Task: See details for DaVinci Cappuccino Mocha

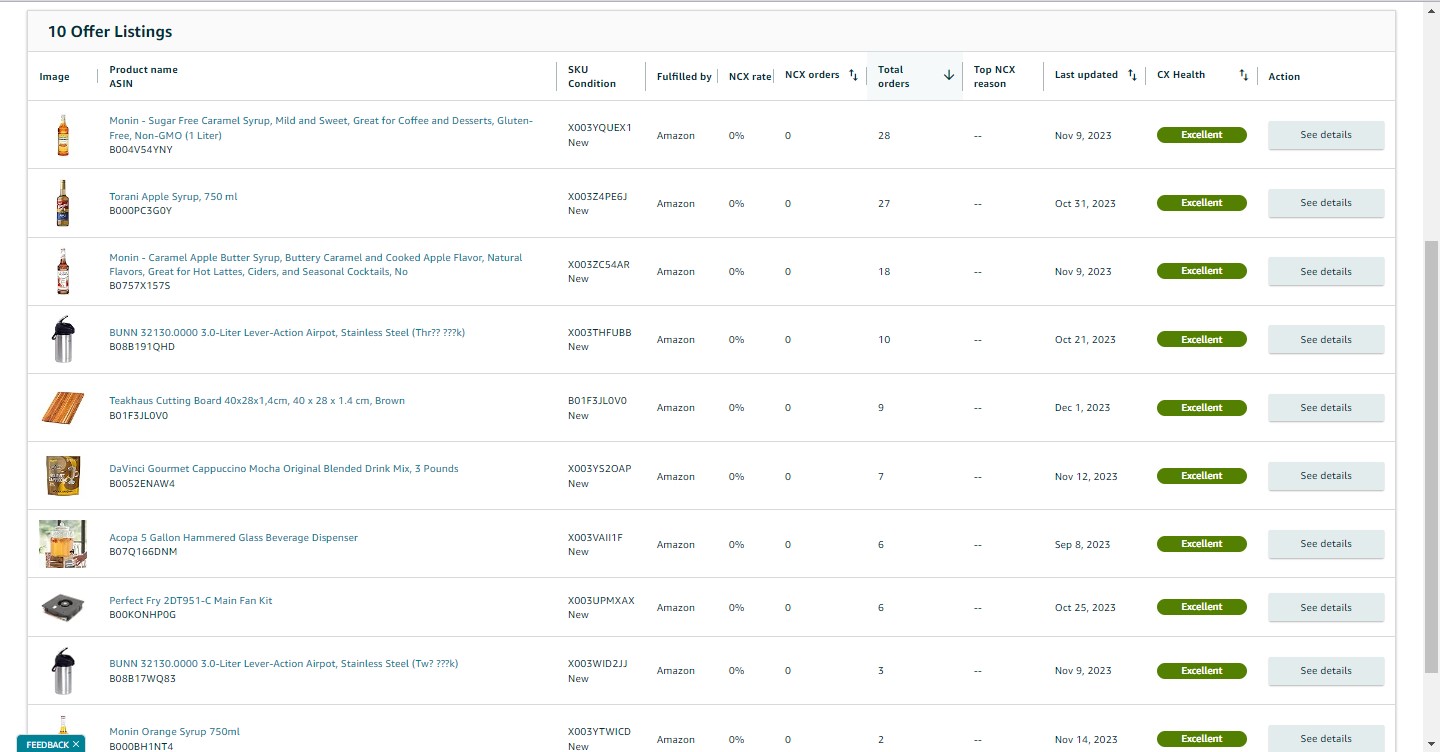Action: tap(1326, 476)
